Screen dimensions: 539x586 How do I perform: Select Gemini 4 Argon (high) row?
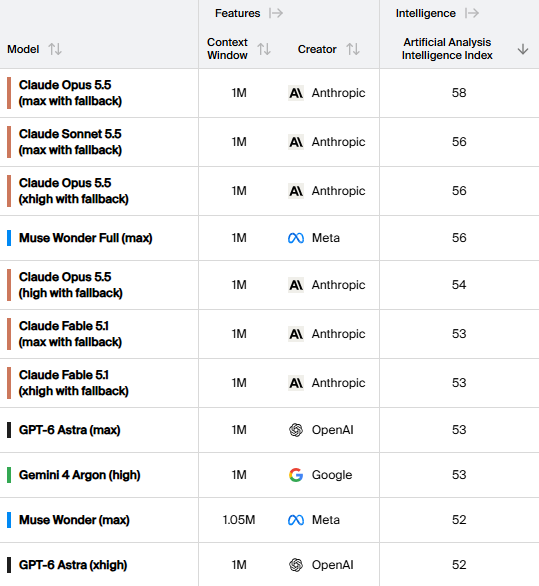tap(269, 475)
